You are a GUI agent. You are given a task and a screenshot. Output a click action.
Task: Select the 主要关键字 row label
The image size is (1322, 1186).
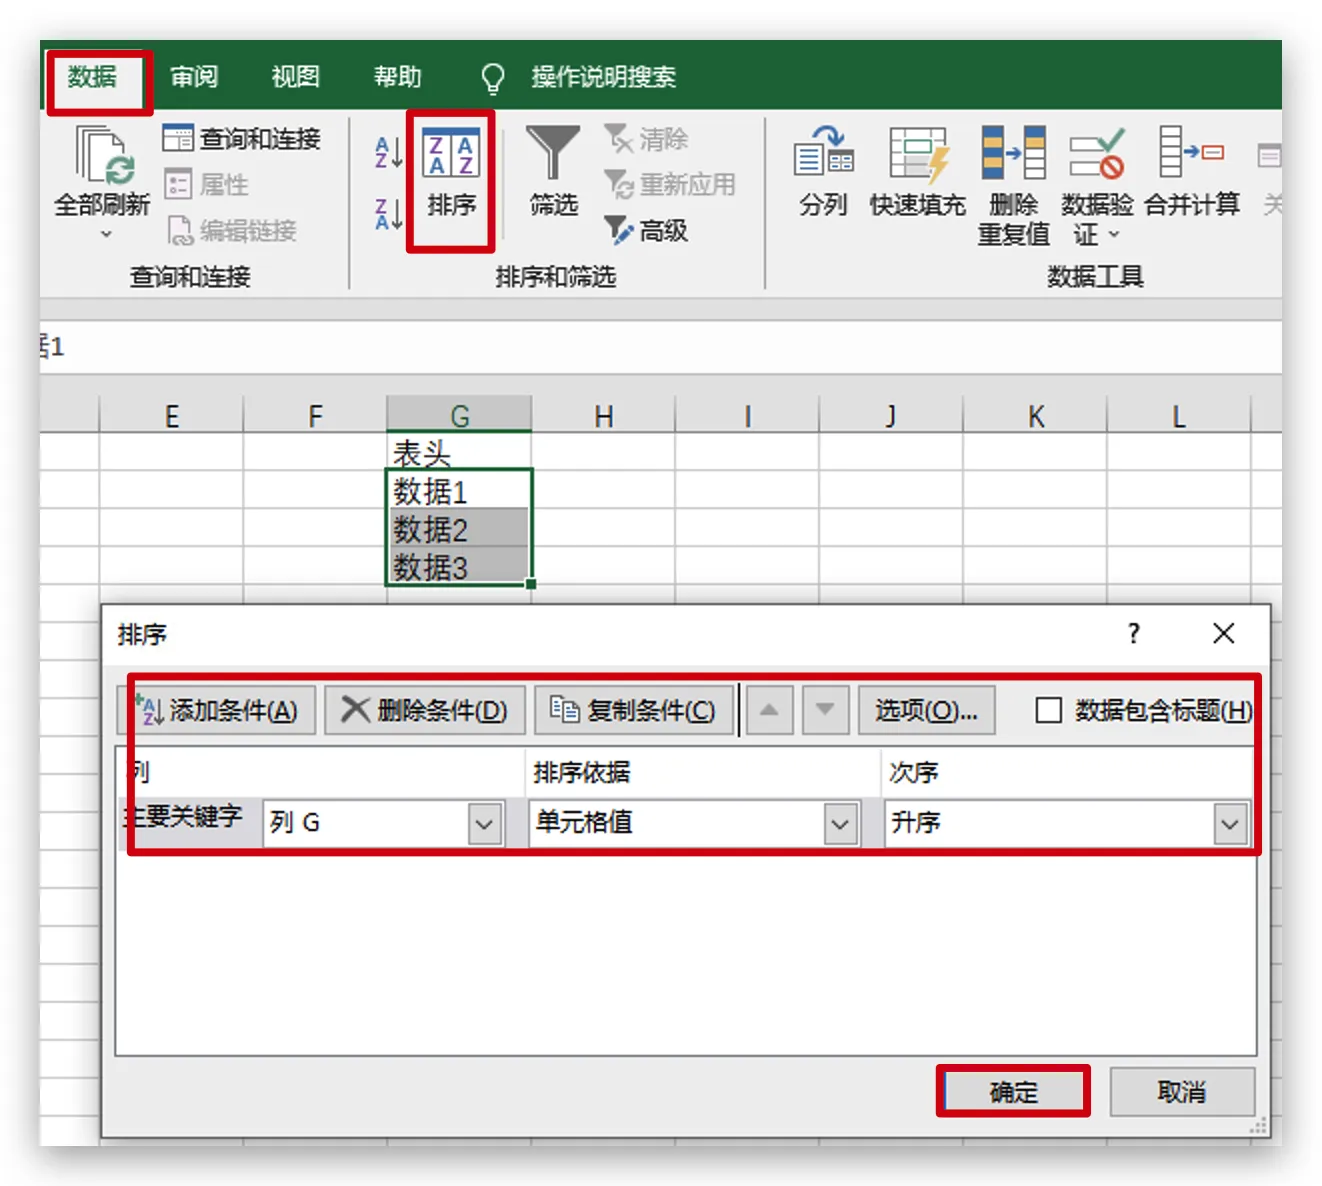(183, 817)
